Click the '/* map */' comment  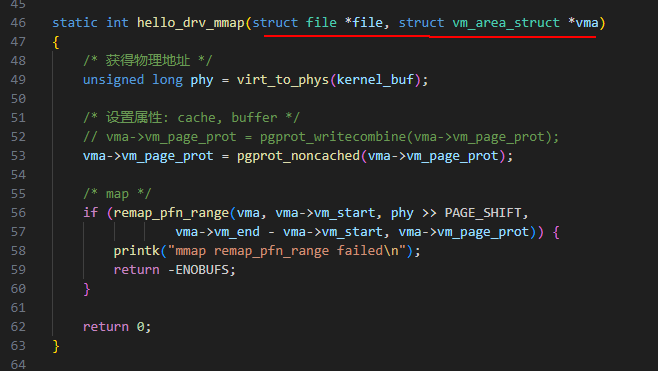pos(117,194)
